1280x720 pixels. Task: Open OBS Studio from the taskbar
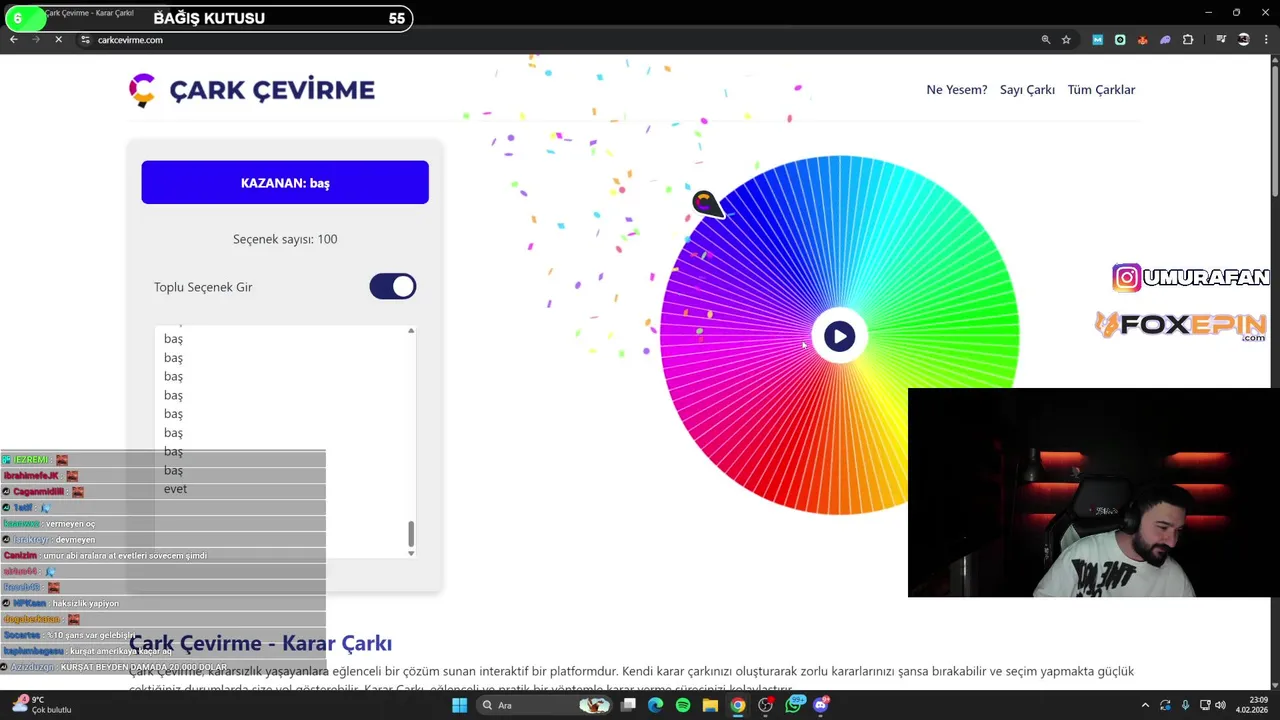[765, 705]
